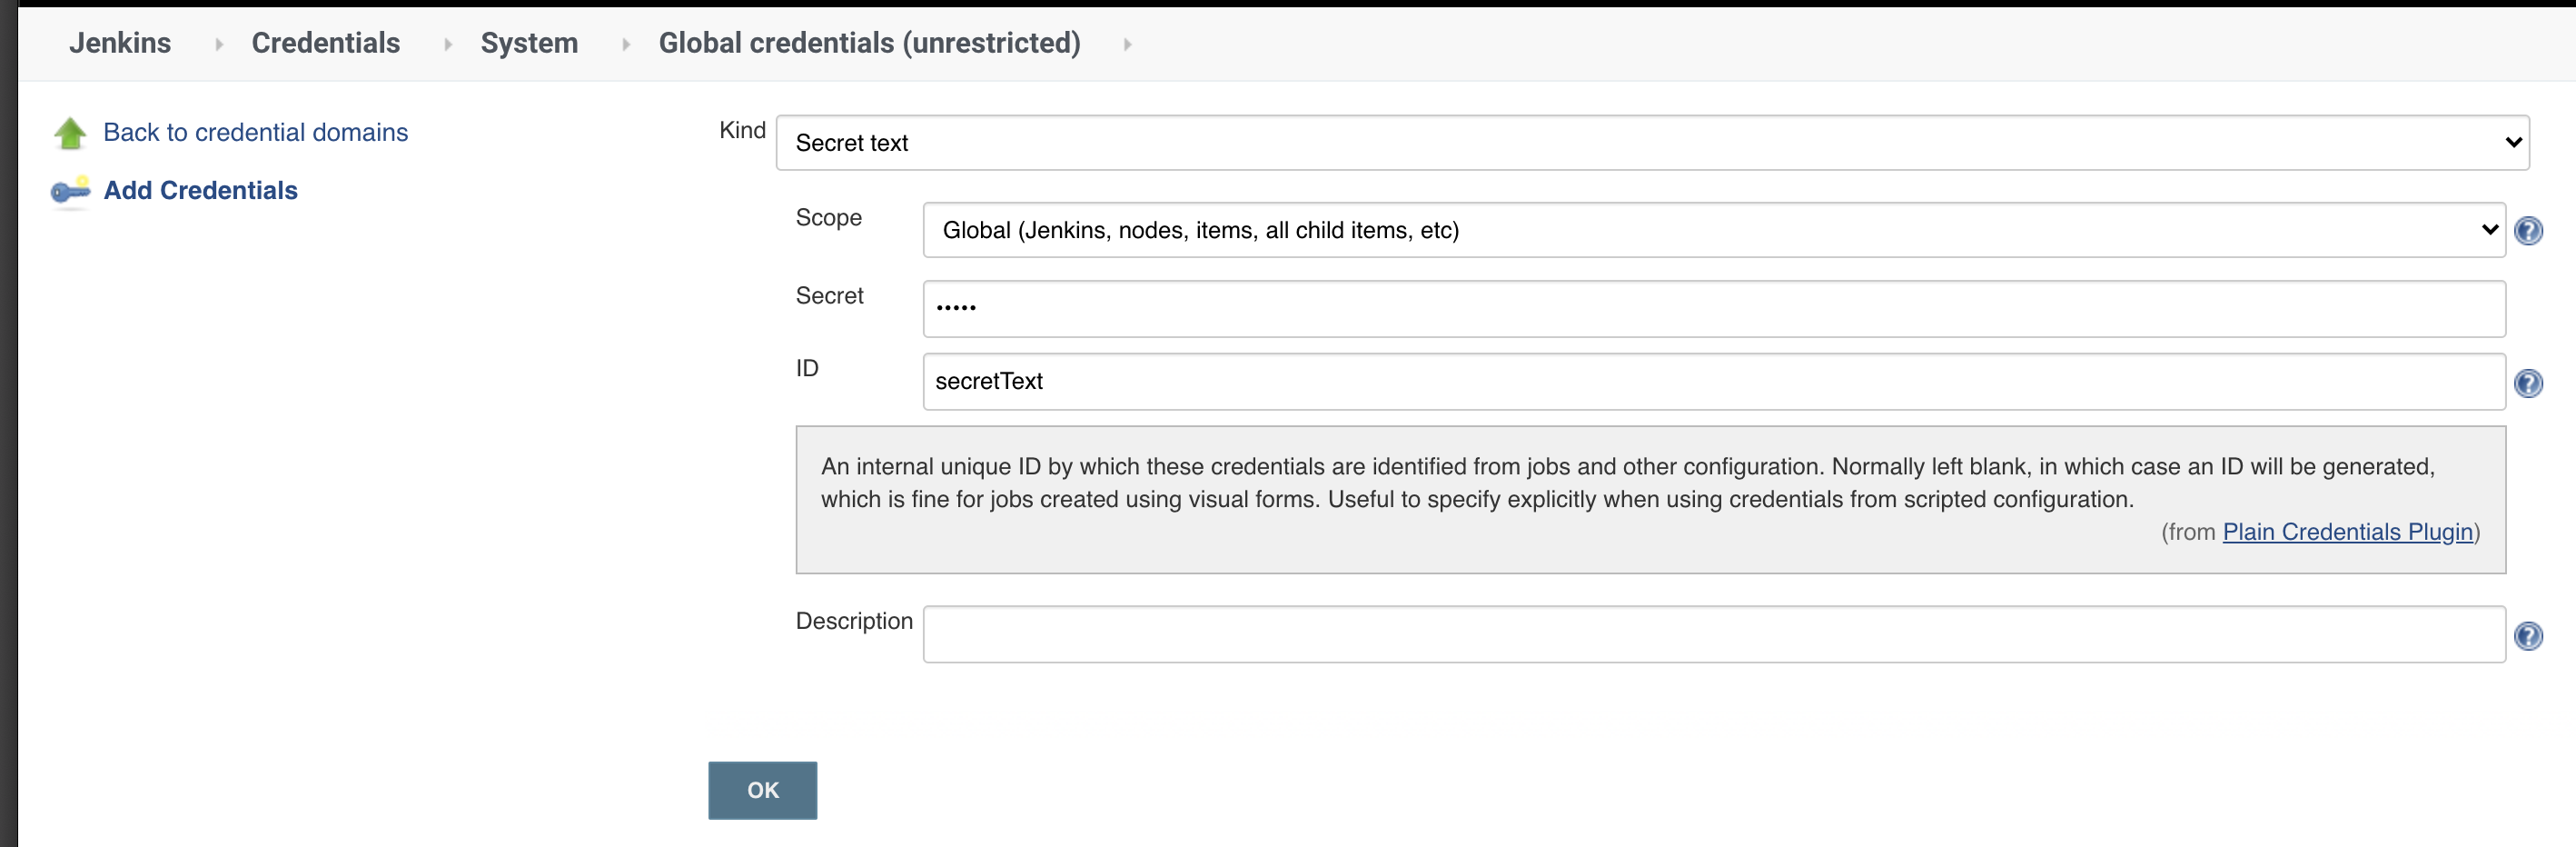Follow the Plain Credentials Plugin link
Viewport: 2576px width, 847px height.
tap(2347, 532)
